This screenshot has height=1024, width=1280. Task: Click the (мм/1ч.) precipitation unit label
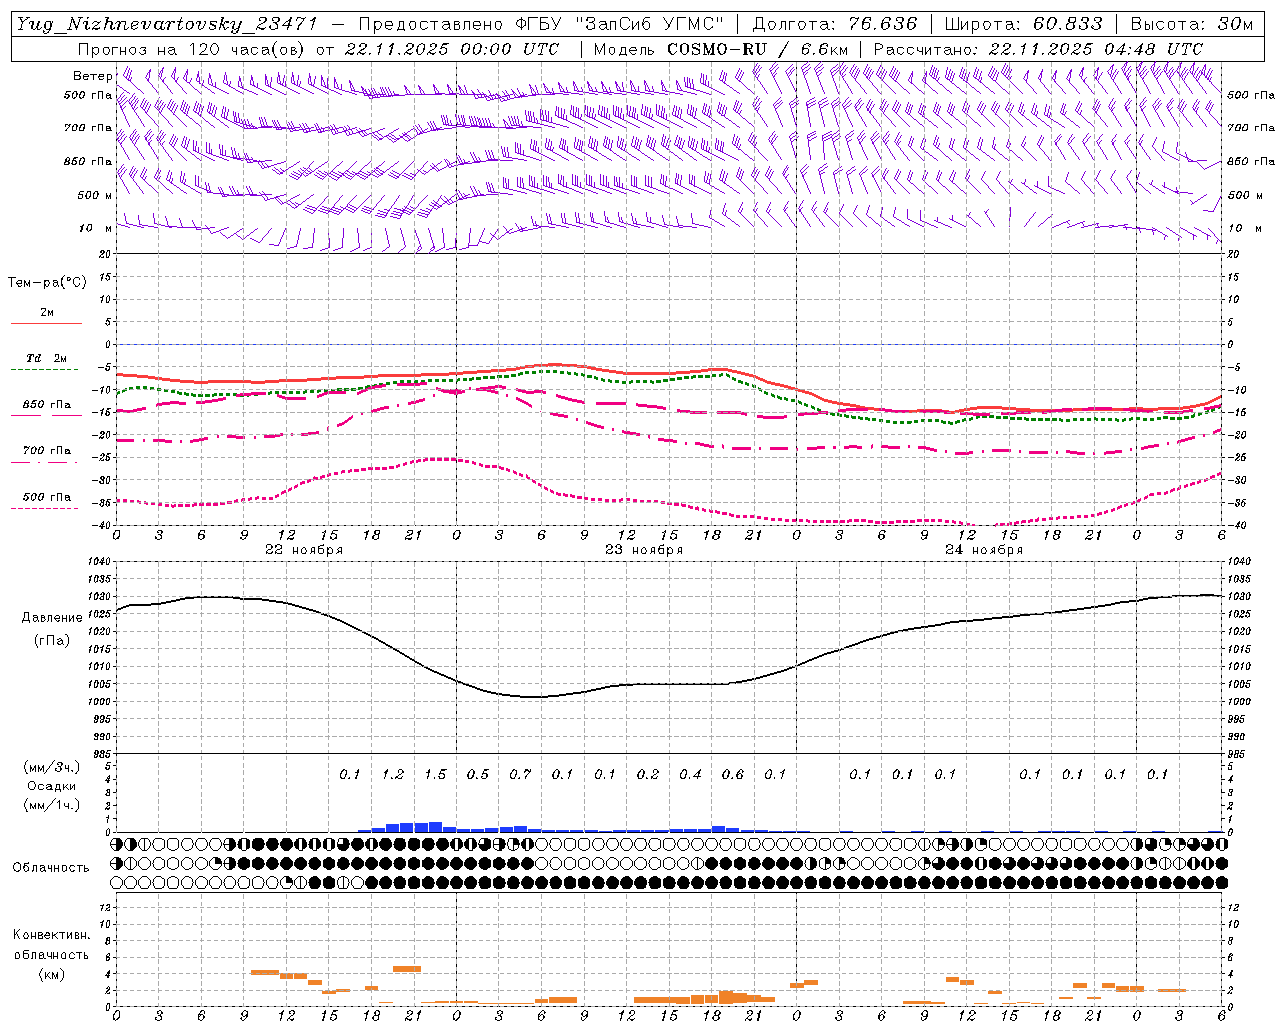[52, 806]
